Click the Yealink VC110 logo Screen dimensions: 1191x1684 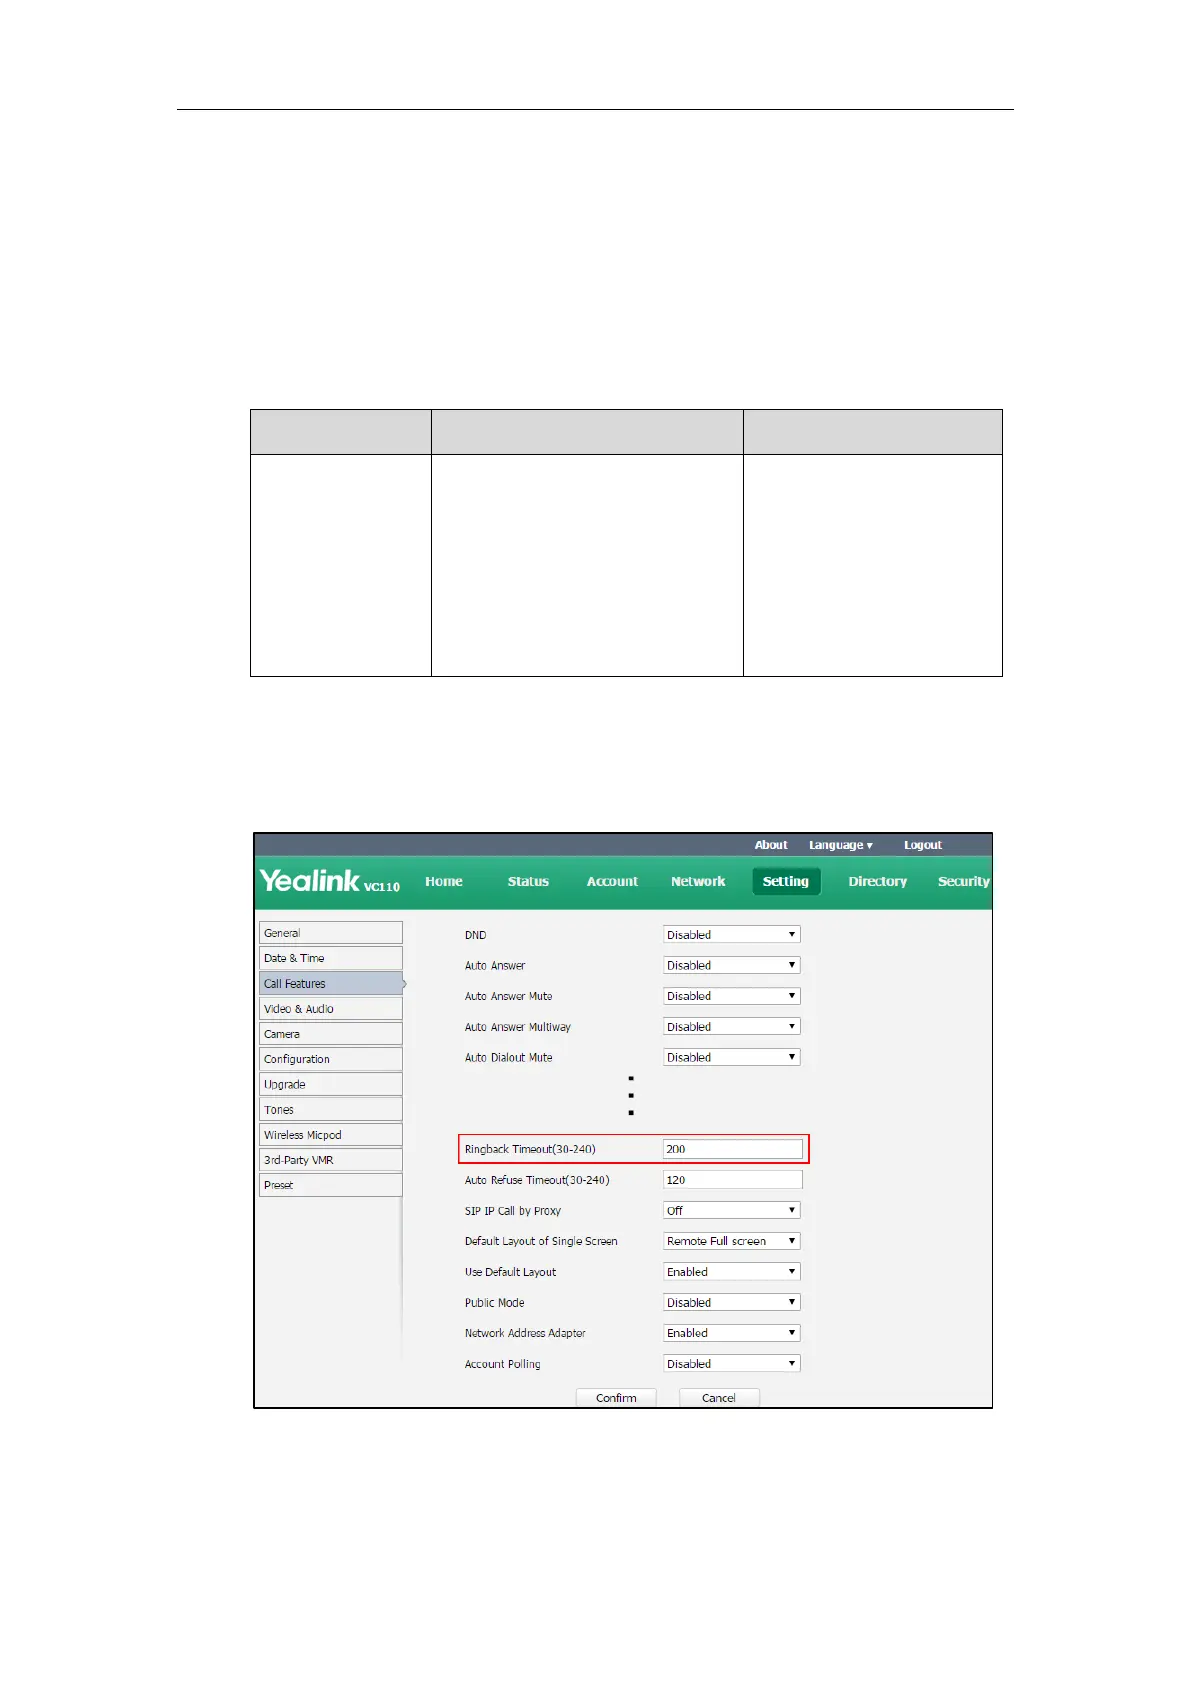330,881
